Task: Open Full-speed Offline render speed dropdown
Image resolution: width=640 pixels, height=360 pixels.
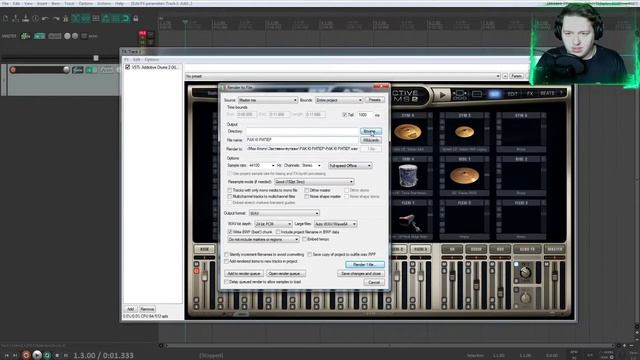Action: pos(350,166)
